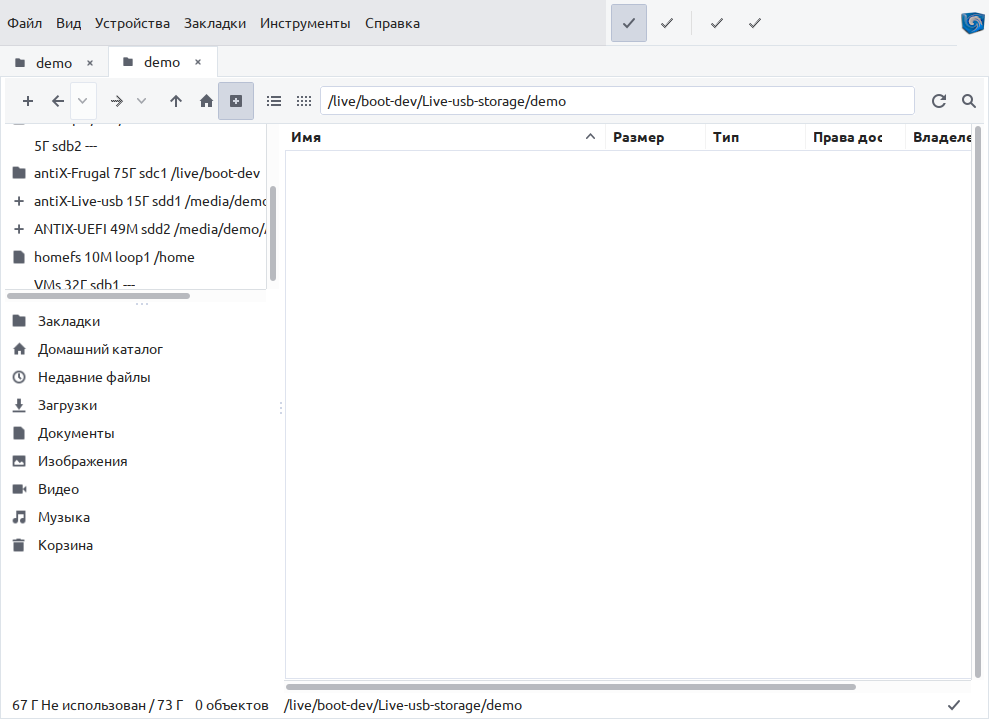The height and width of the screenshot is (719, 989).
Task: Switch to compact grid view icon
Action: 304,101
